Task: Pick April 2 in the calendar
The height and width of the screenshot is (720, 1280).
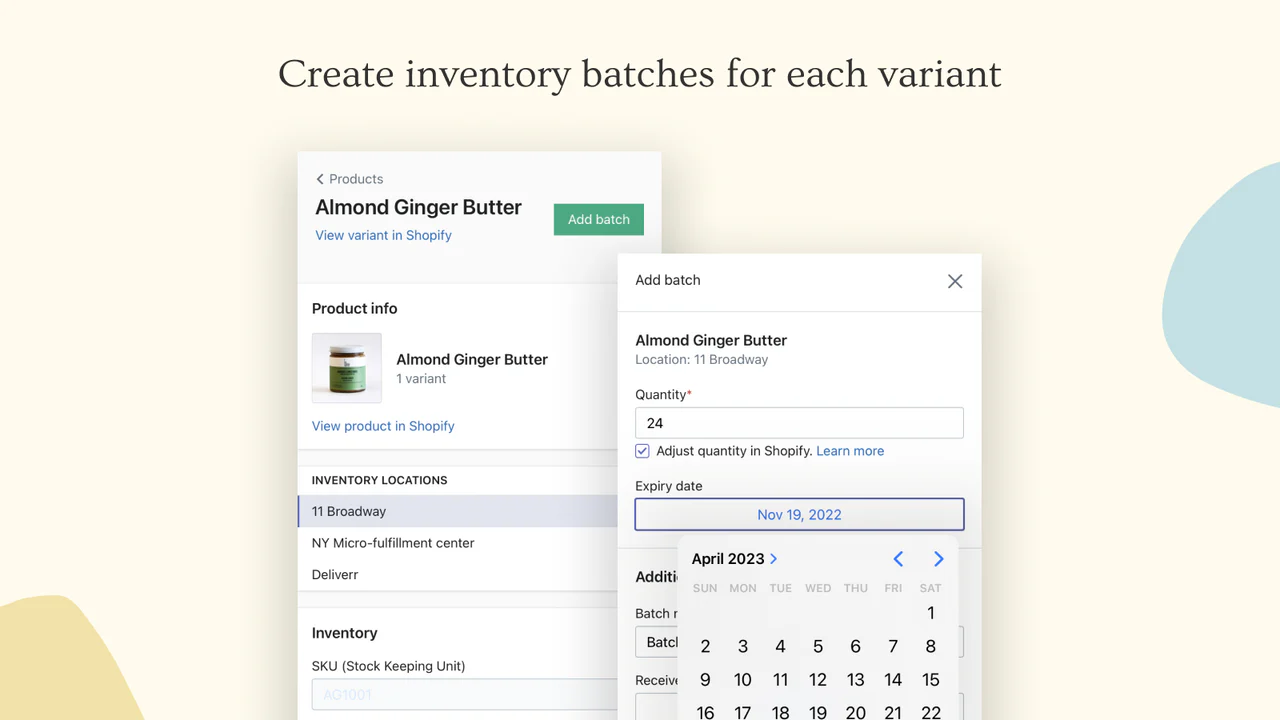Action: coord(705,647)
